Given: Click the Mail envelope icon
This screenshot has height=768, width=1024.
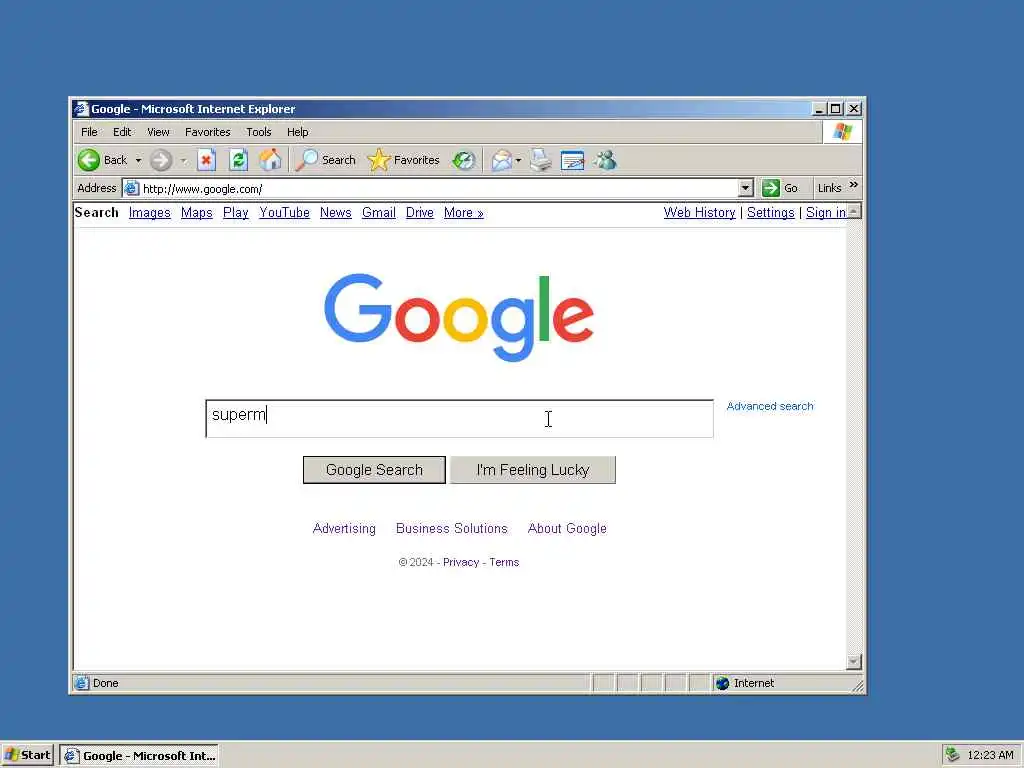Looking at the screenshot, I should click(x=501, y=160).
